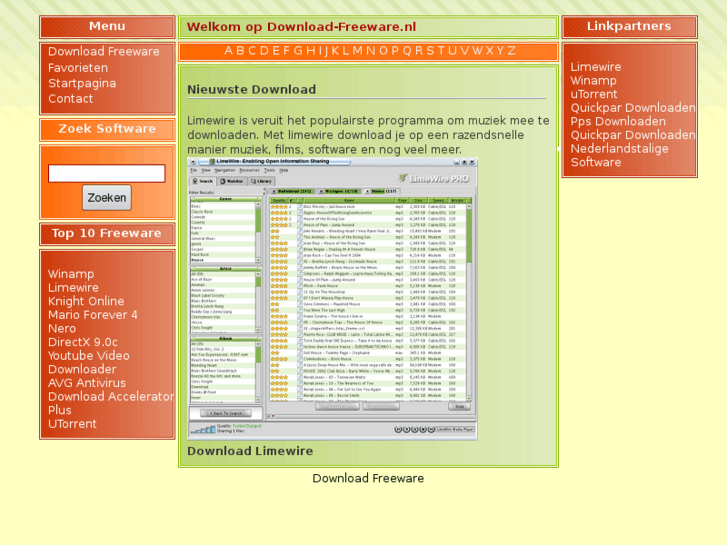Open the Nederlandstalige Software link
This screenshot has width=727, height=545.
(619, 155)
